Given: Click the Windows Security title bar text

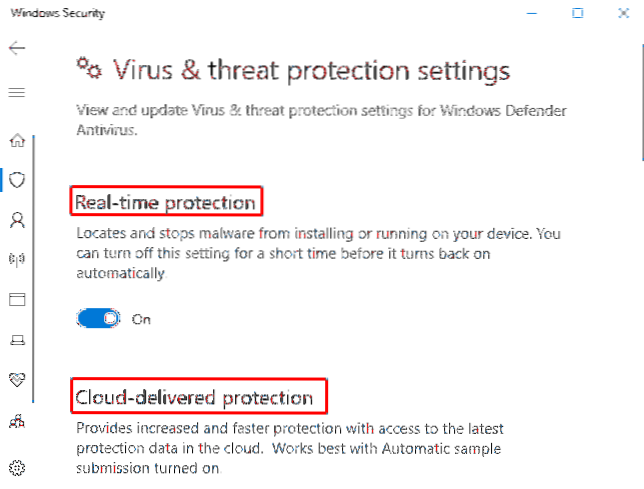Looking at the screenshot, I should 56,14.
